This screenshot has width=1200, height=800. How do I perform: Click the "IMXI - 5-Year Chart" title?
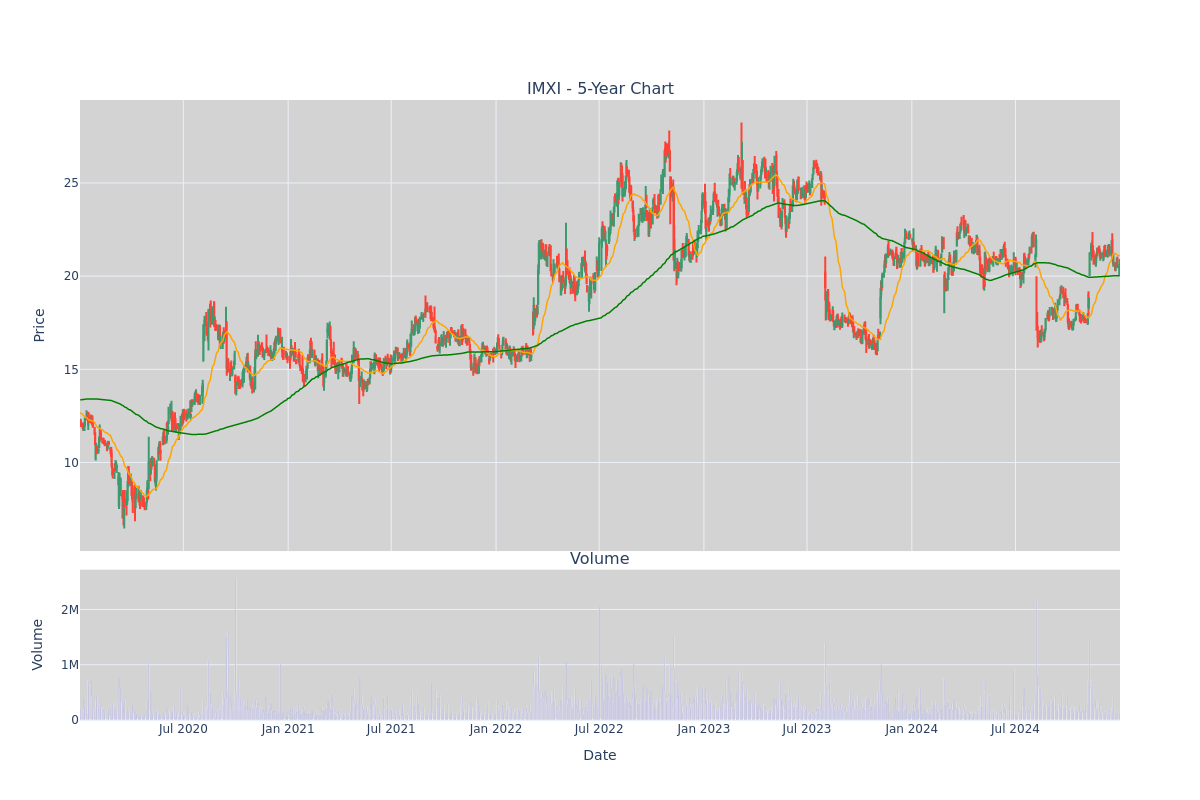click(600, 89)
